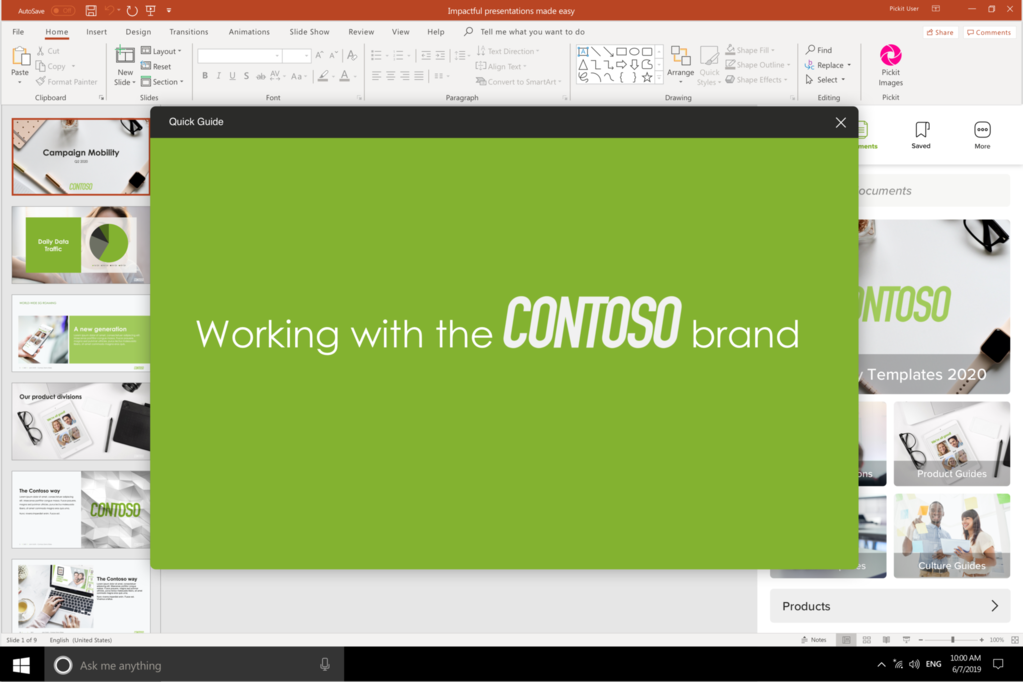Increase font size icon

click(x=319, y=56)
